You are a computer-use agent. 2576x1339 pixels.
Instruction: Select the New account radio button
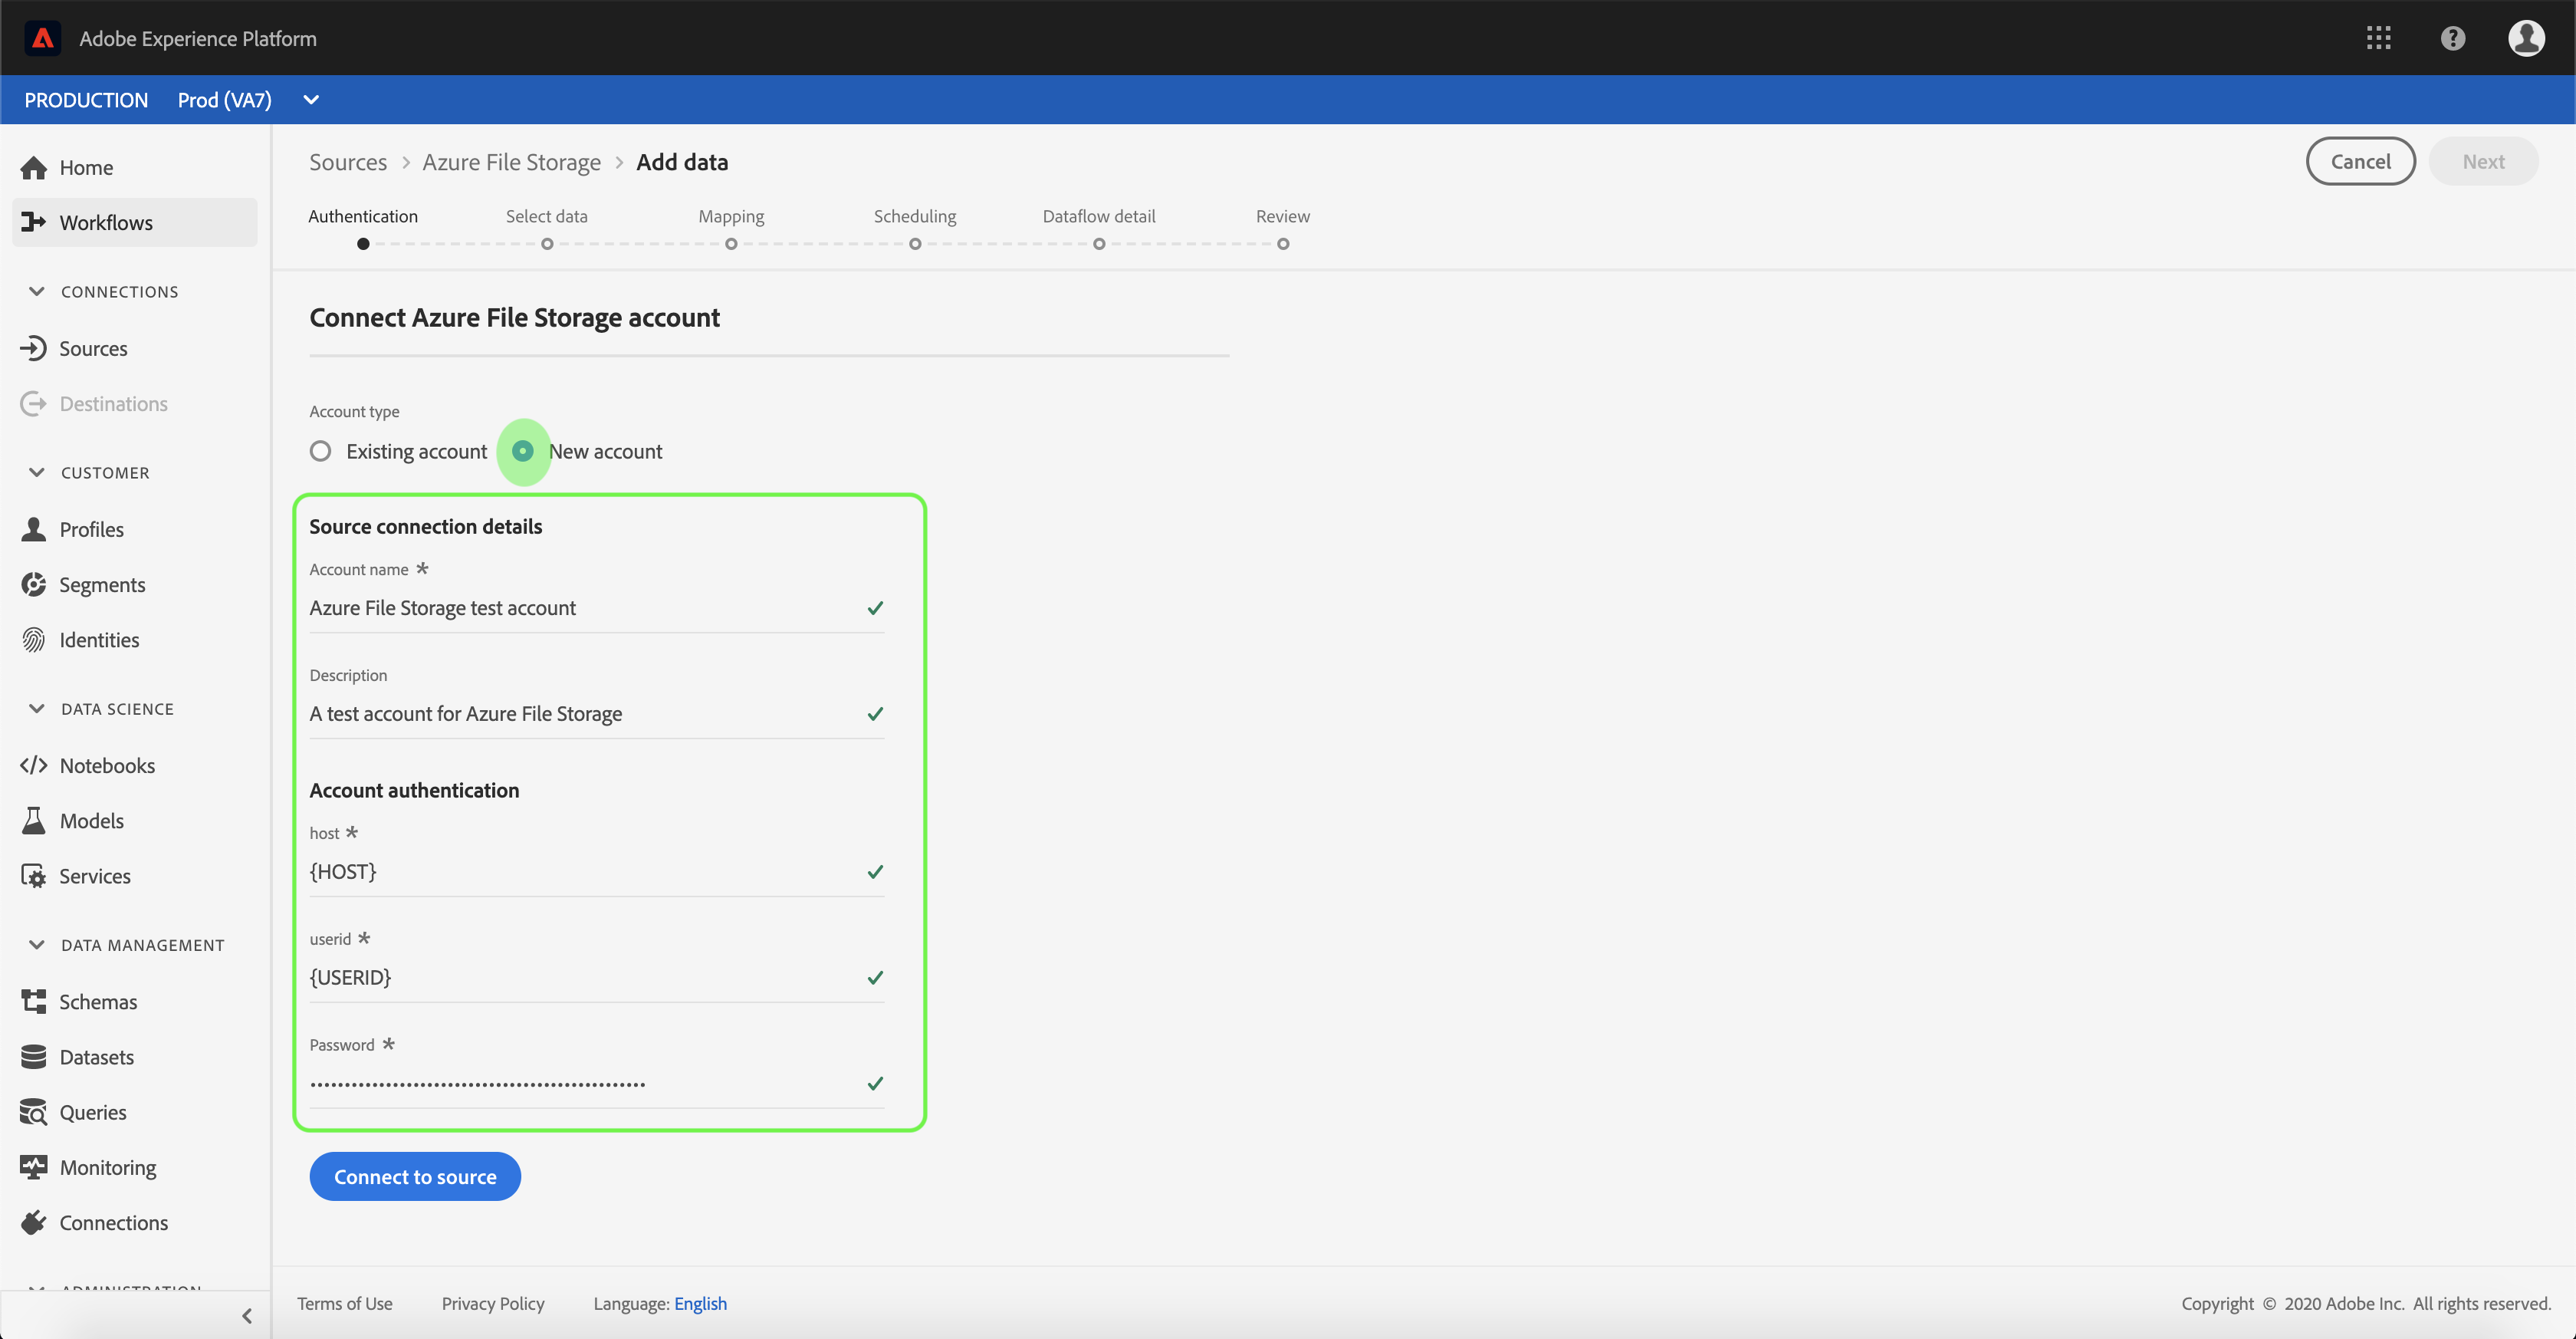tap(522, 451)
